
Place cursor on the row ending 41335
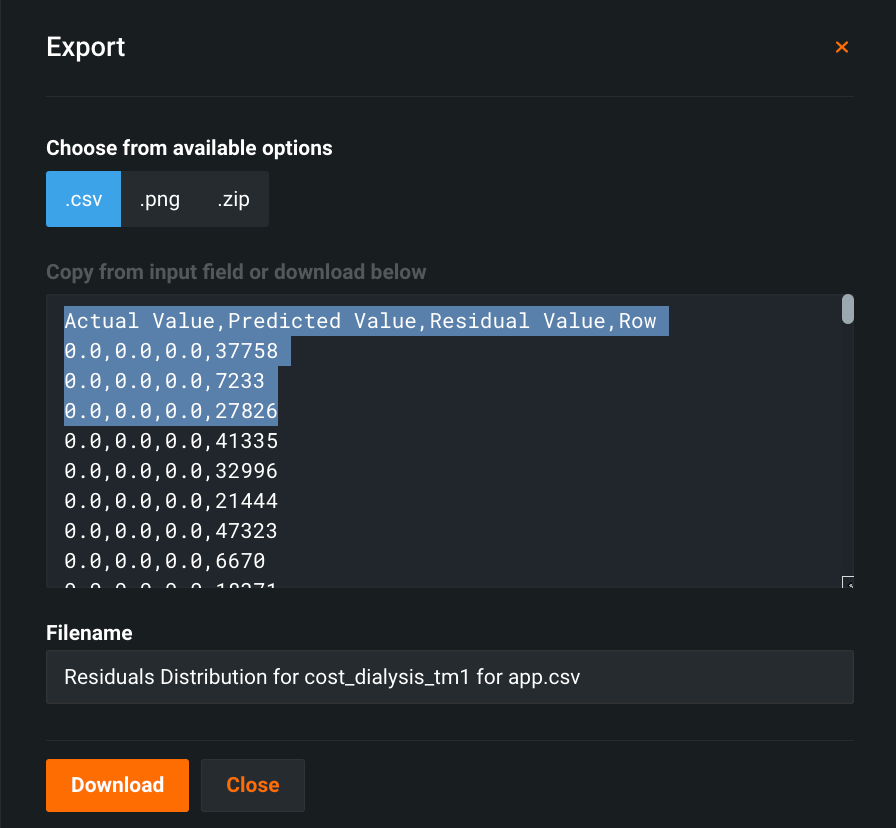(171, 441)
